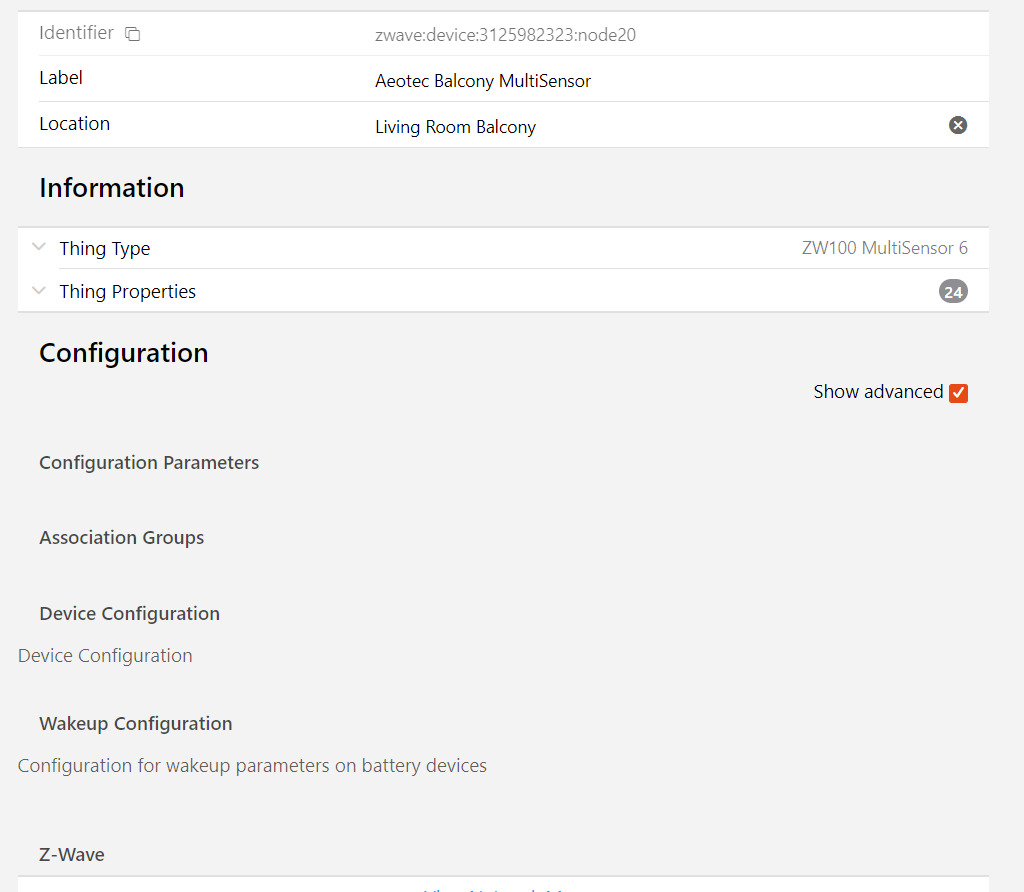This screenshot has width=1024, height=892.
Task: Open the Configuration Parameters section
Action: tap(149, 463)
